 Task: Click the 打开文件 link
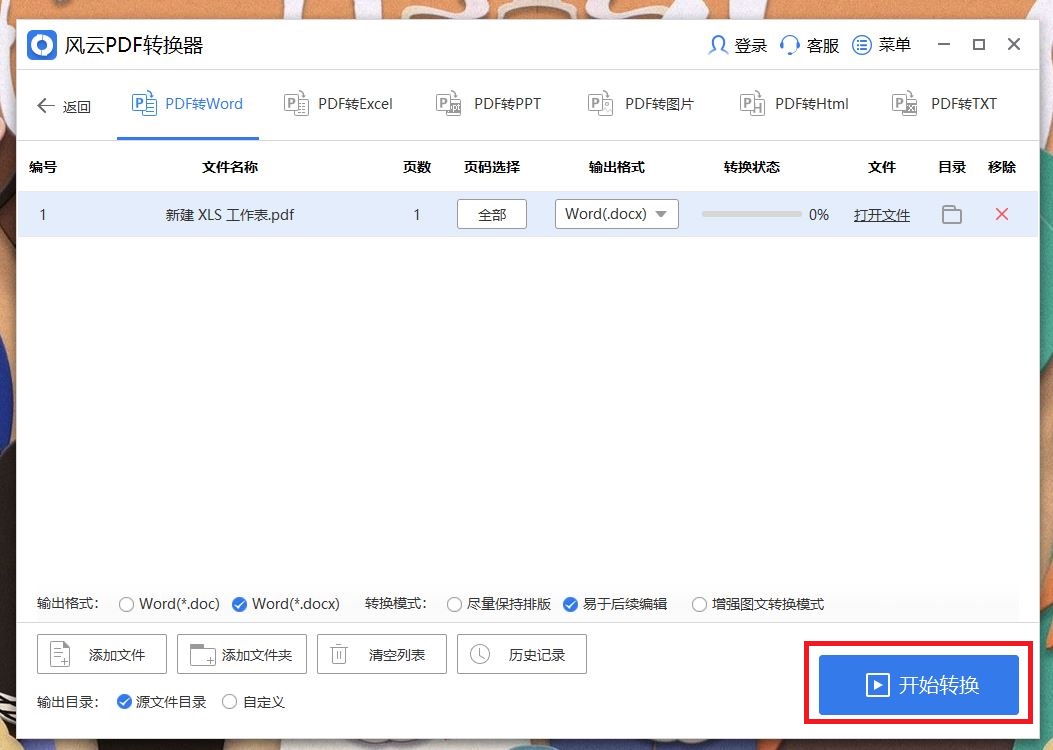pos(882,215)
